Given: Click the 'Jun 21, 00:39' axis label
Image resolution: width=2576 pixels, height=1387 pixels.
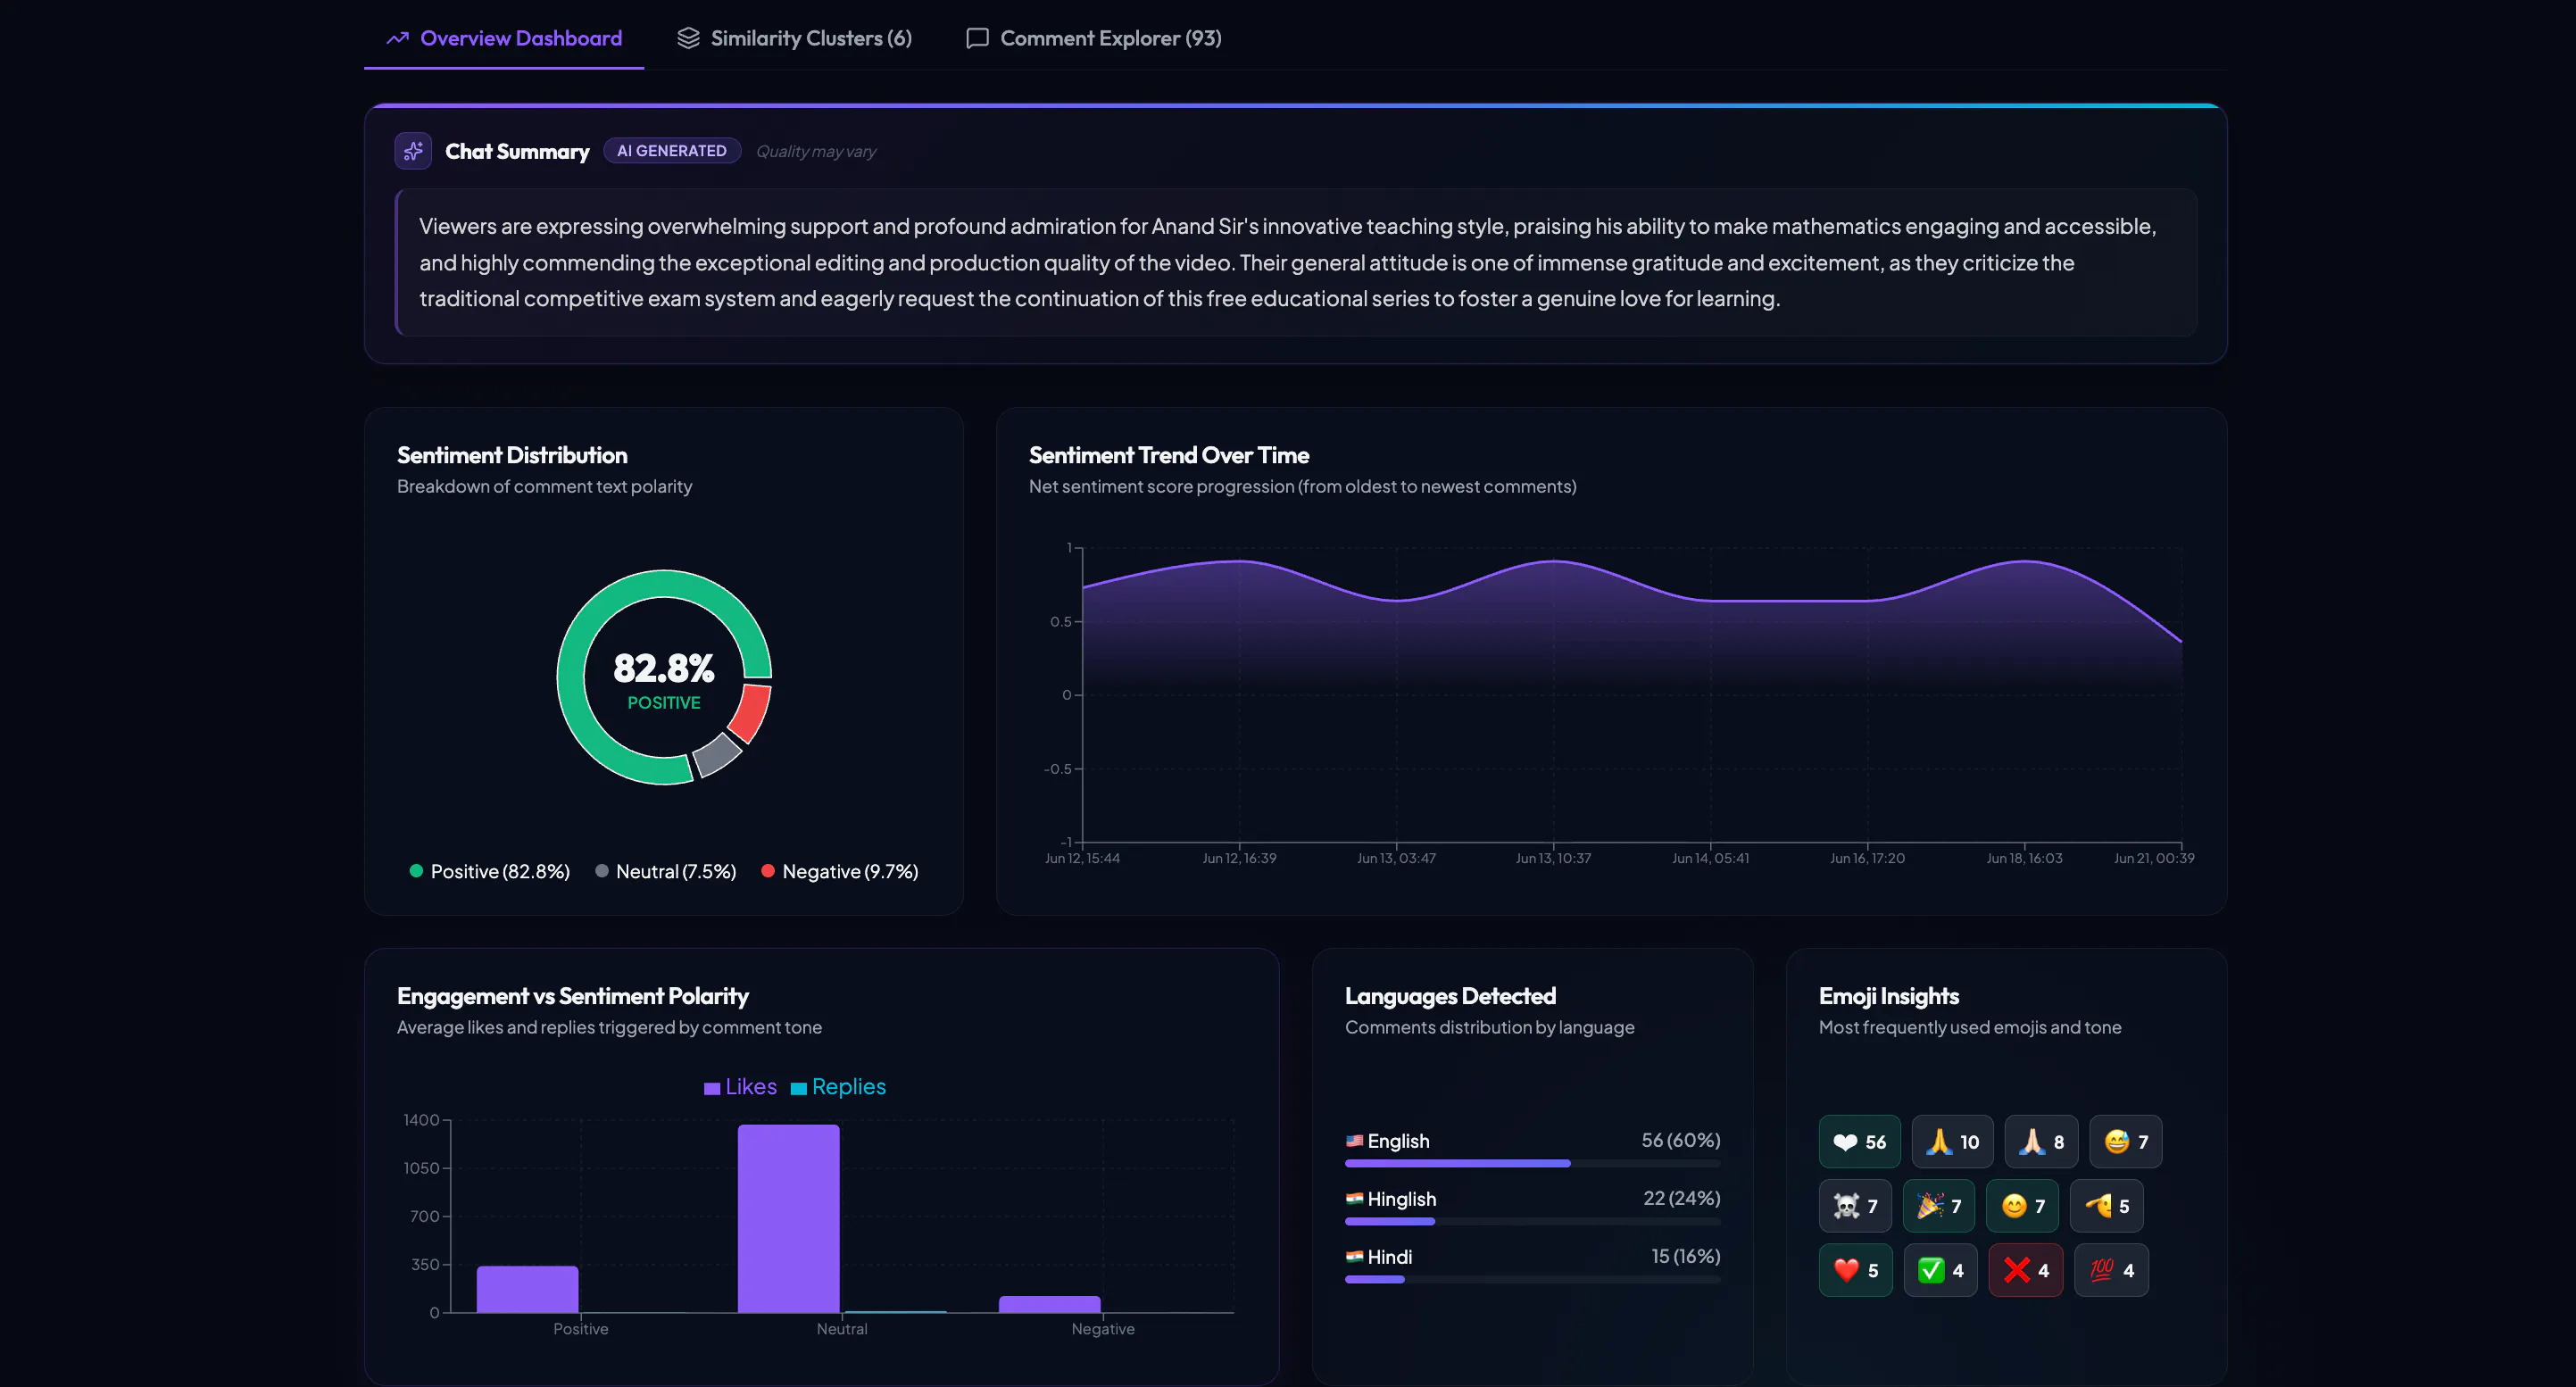Looking at the screenshot, I should tap(2154, 859).
